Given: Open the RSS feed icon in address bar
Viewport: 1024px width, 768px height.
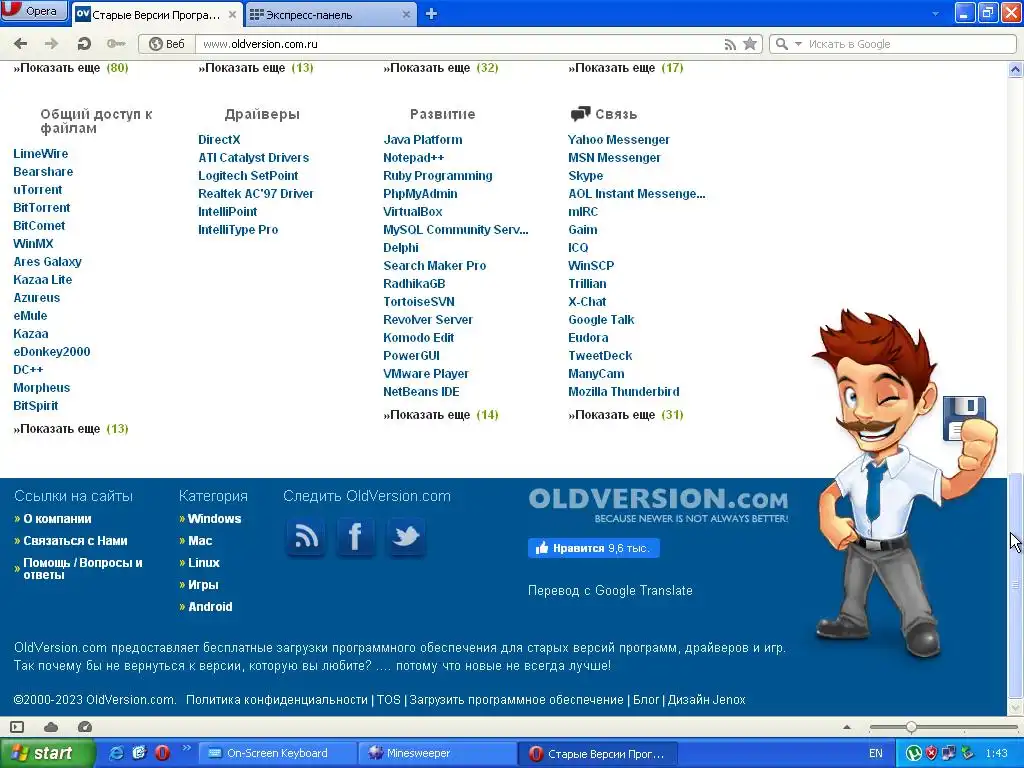Looking at the screenshot, I should click(x=730, y=44).
